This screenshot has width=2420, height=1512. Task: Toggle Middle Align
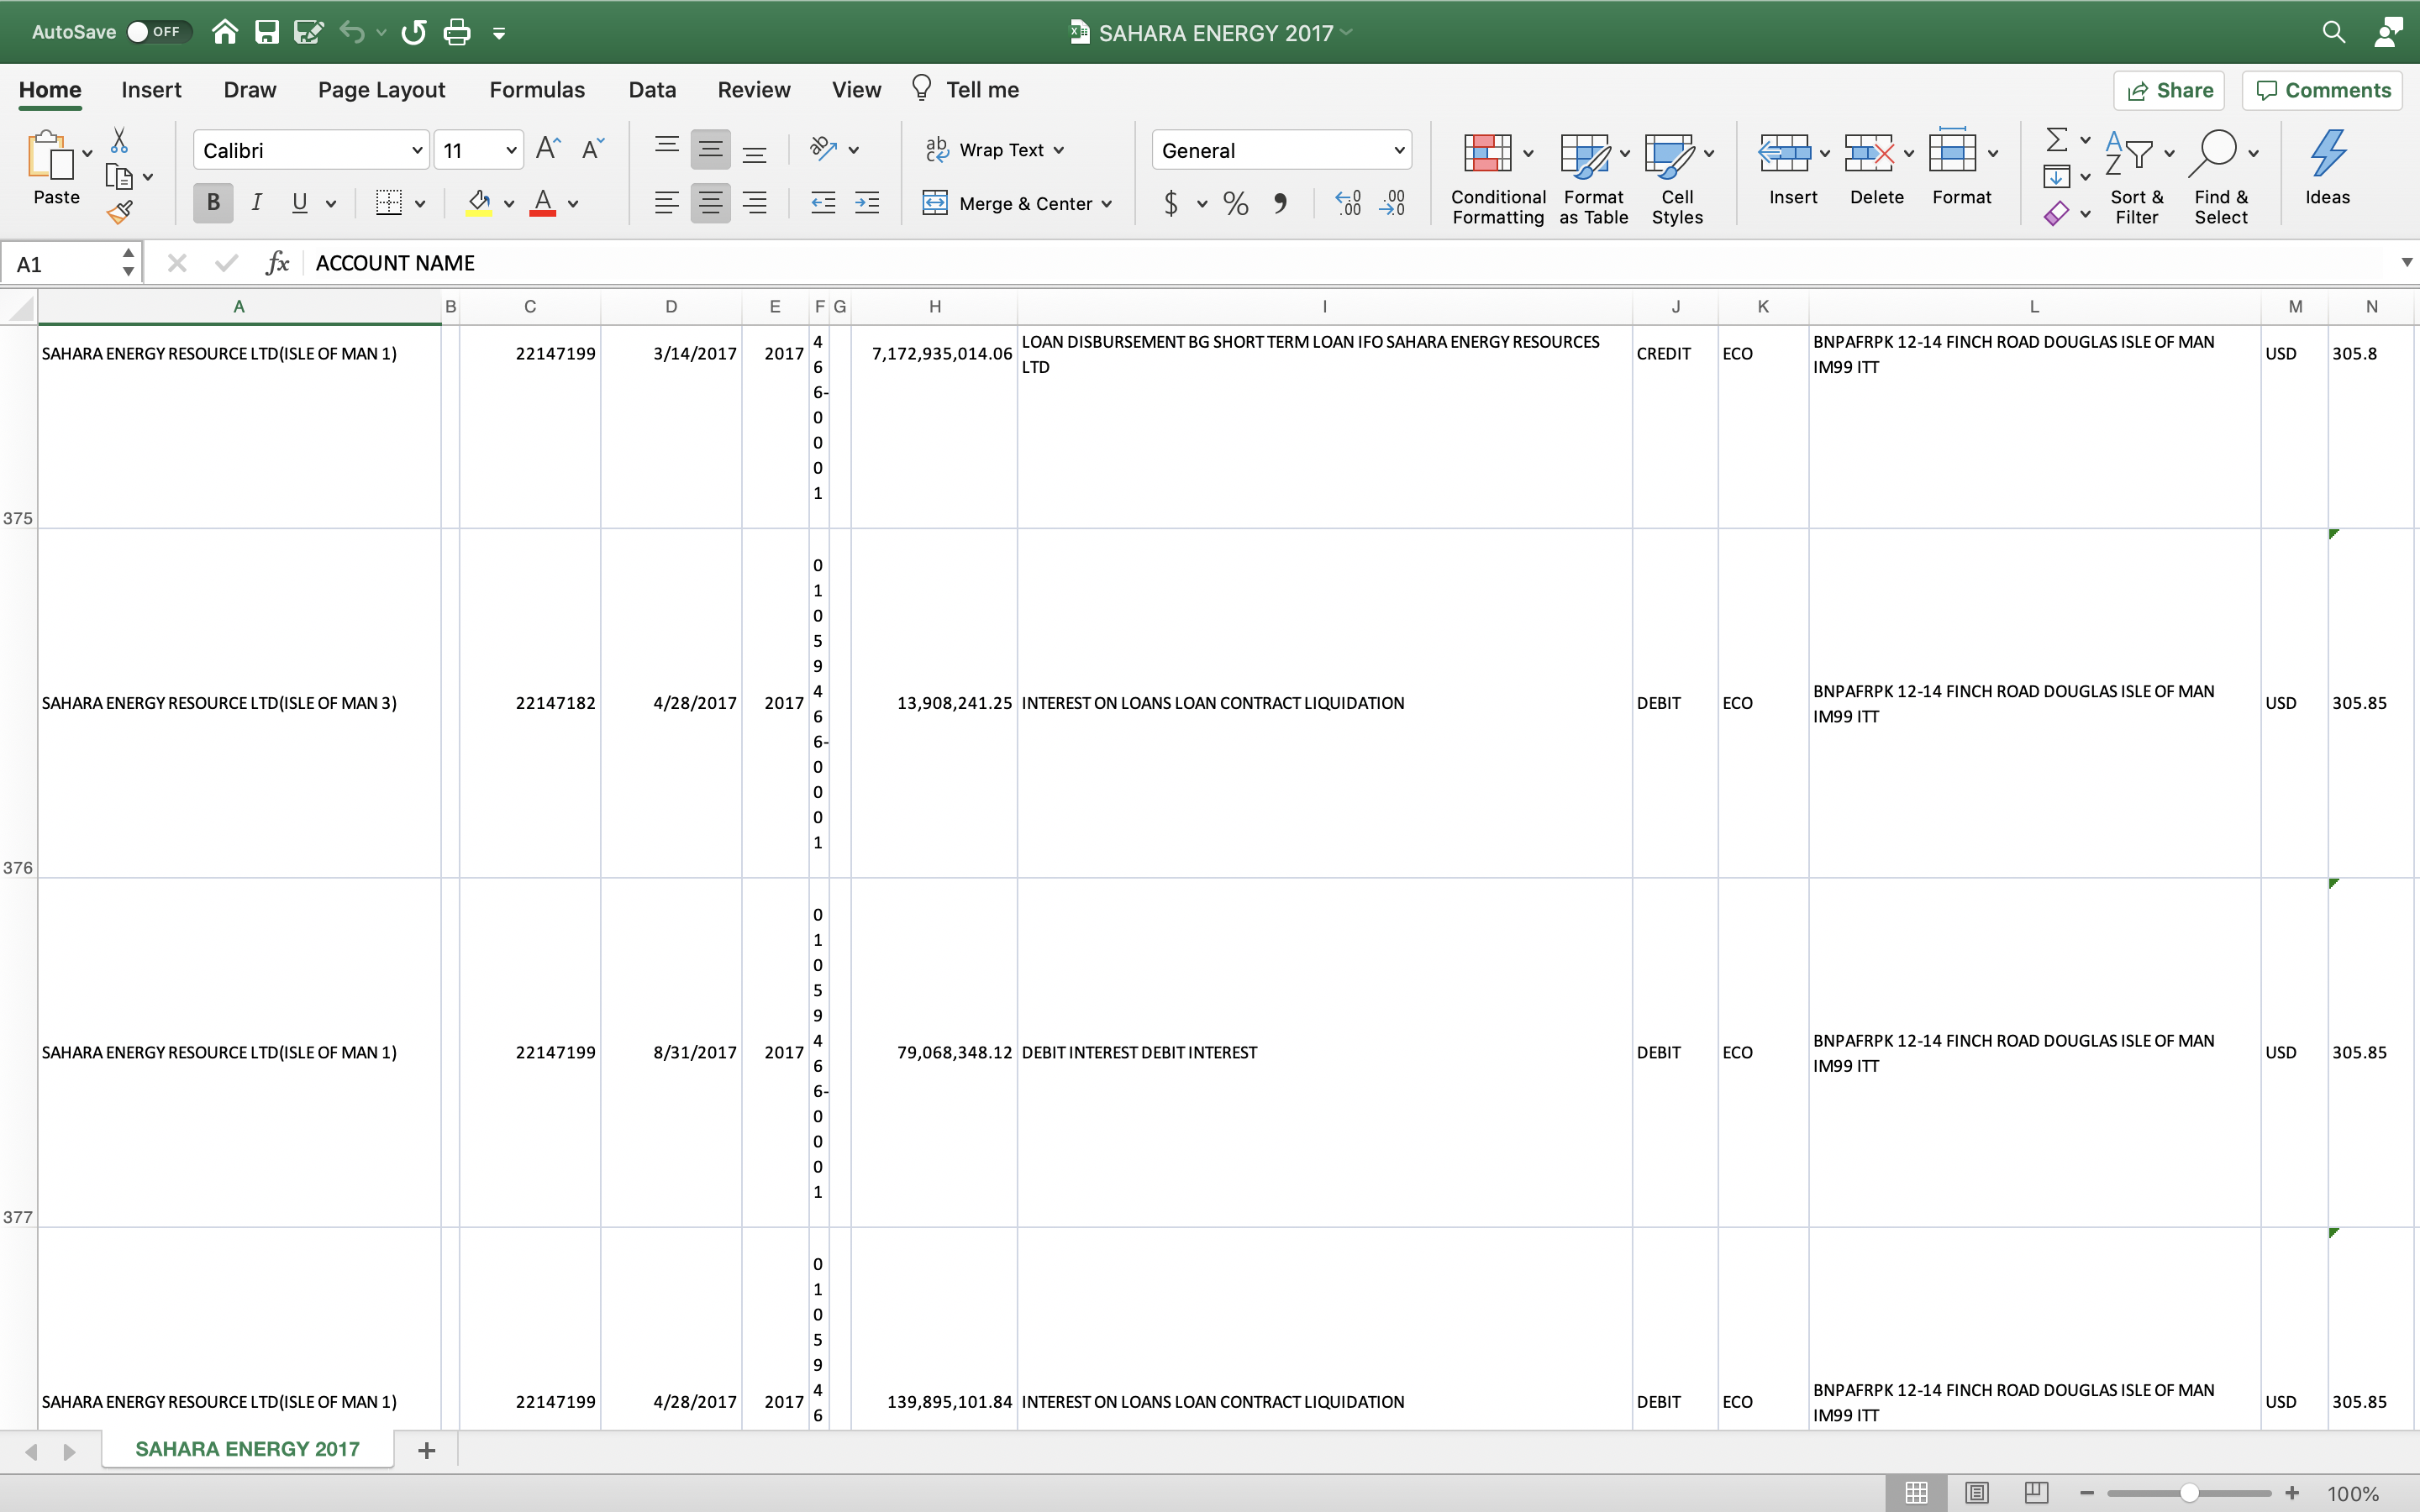[x=710, y=149]
